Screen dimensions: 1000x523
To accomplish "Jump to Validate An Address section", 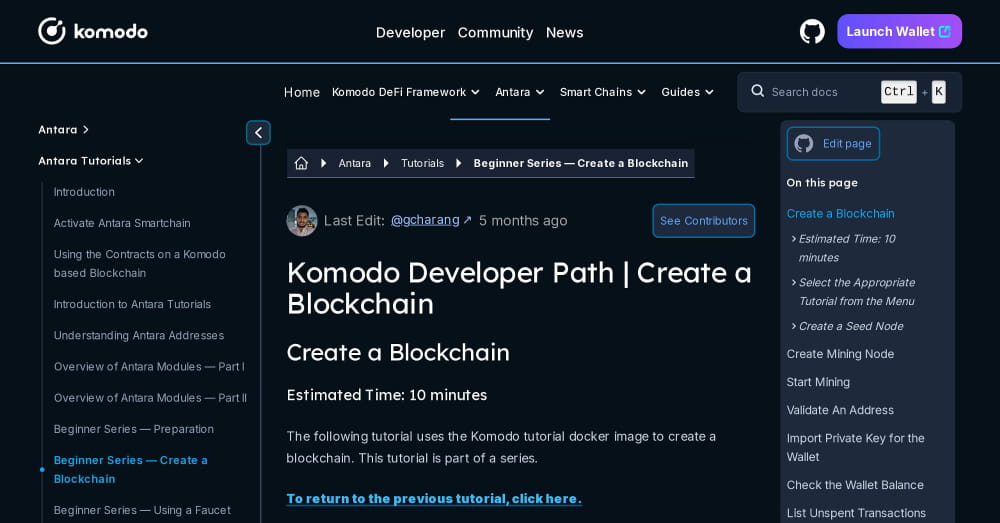I will [x=840, y=410].
